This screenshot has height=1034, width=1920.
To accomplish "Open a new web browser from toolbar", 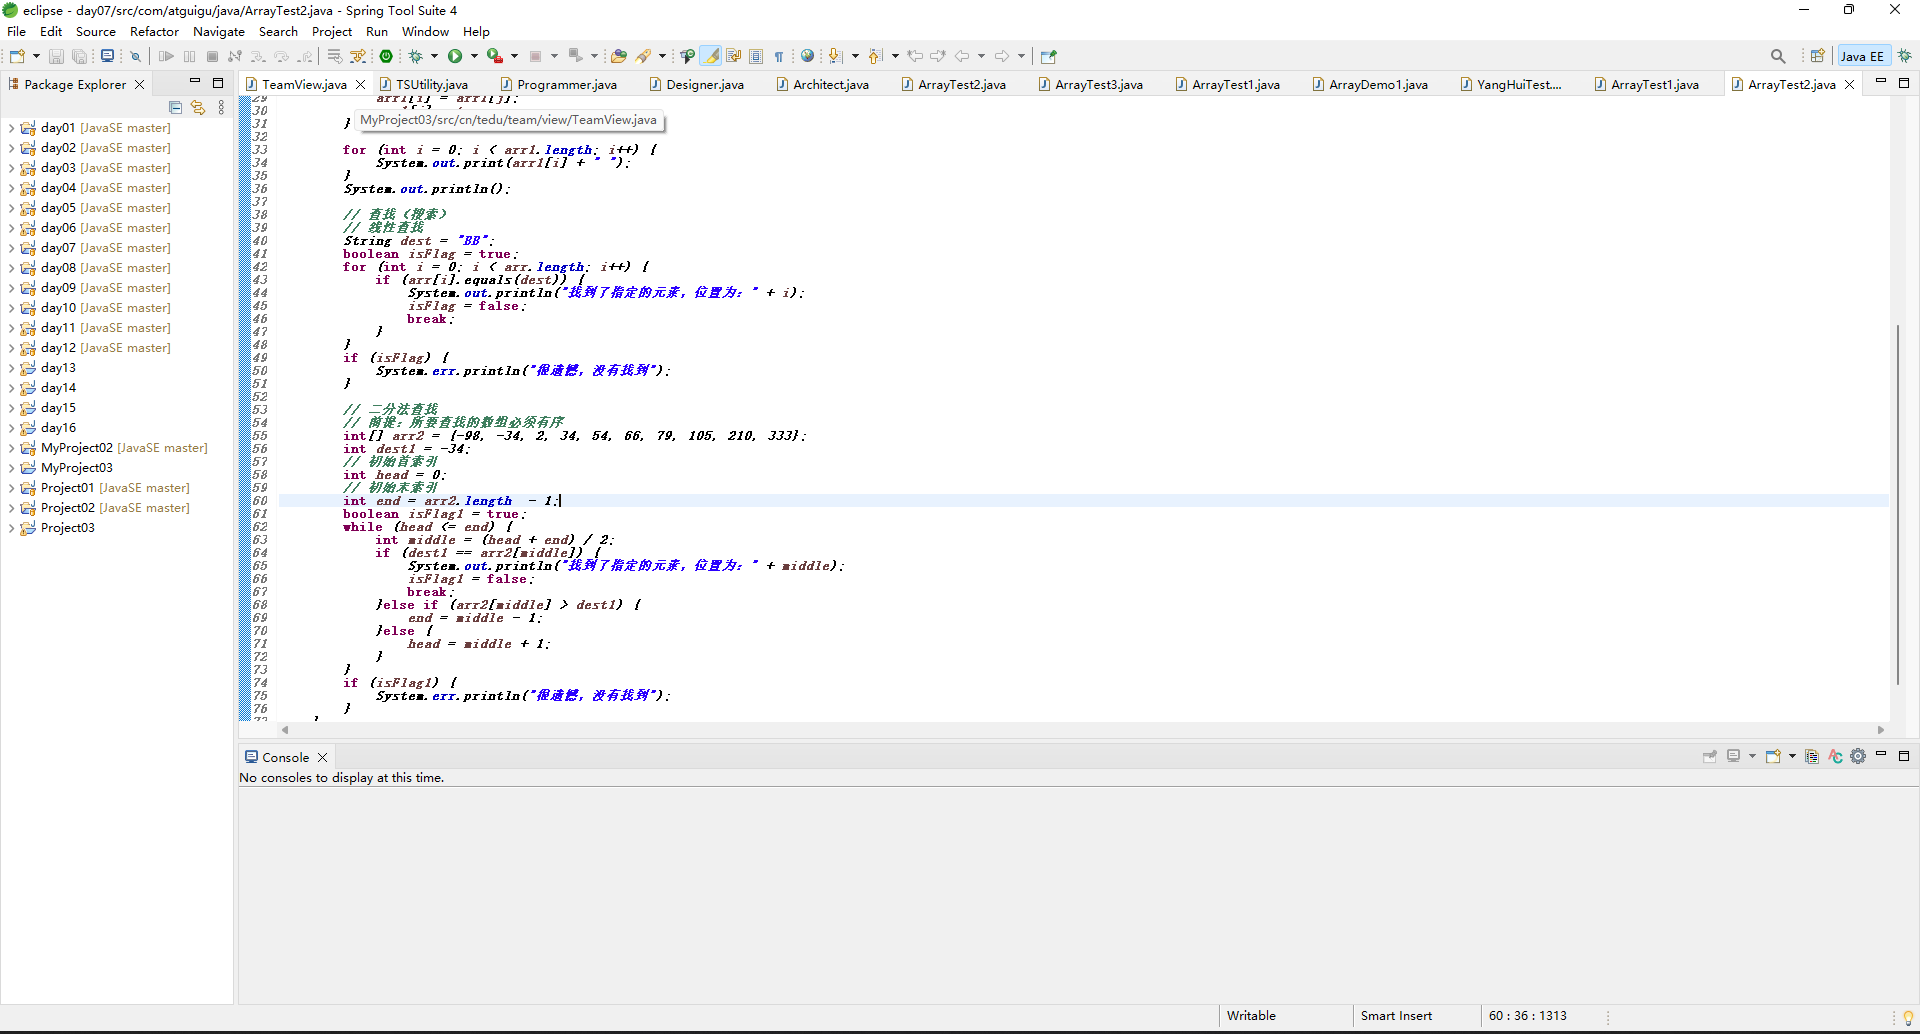I will click(807, 56).
